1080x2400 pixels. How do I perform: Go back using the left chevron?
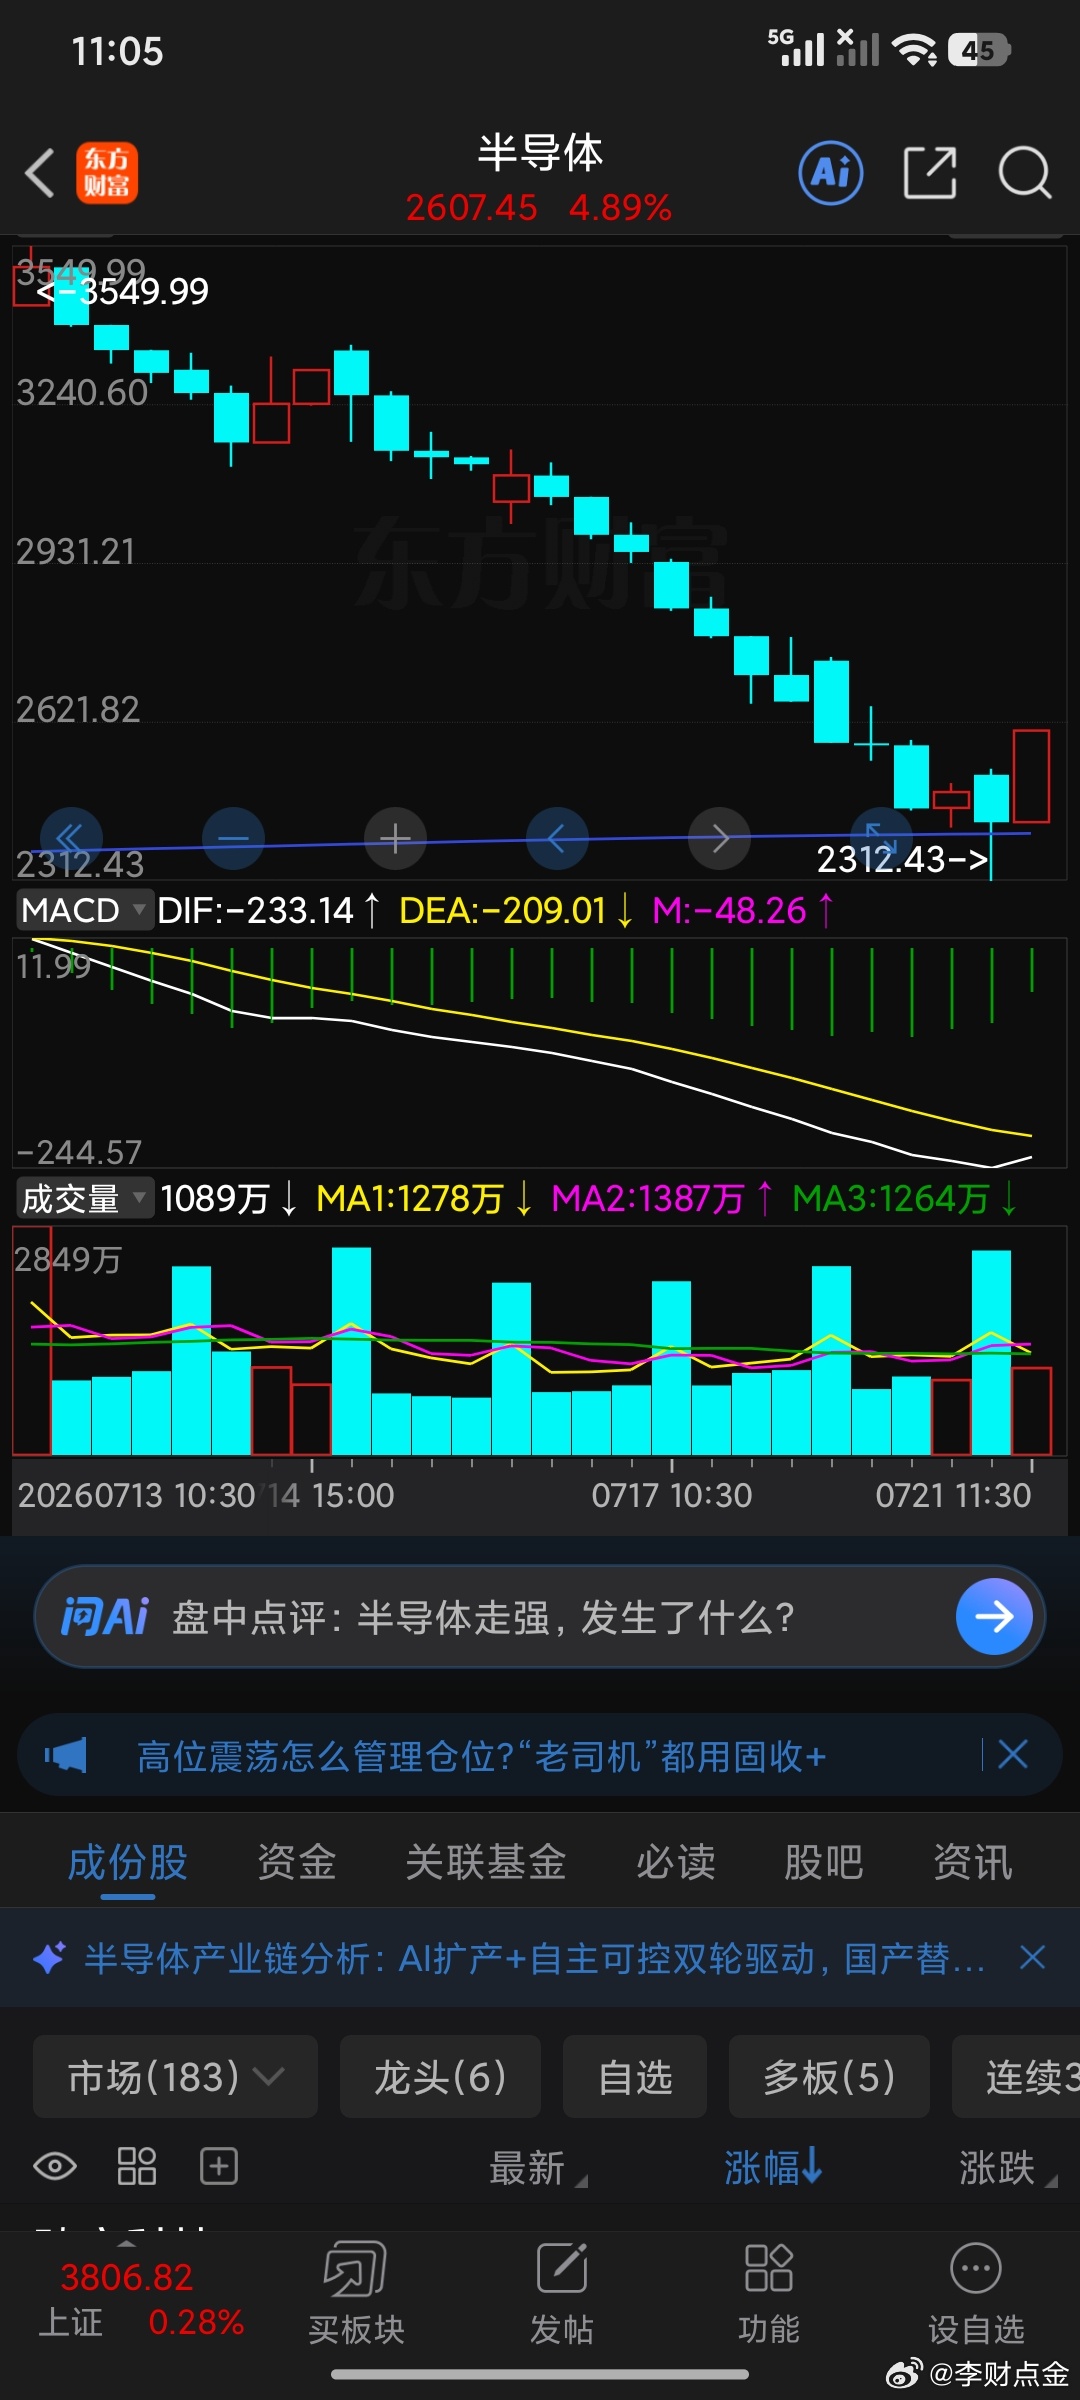(x=40, y=173)
